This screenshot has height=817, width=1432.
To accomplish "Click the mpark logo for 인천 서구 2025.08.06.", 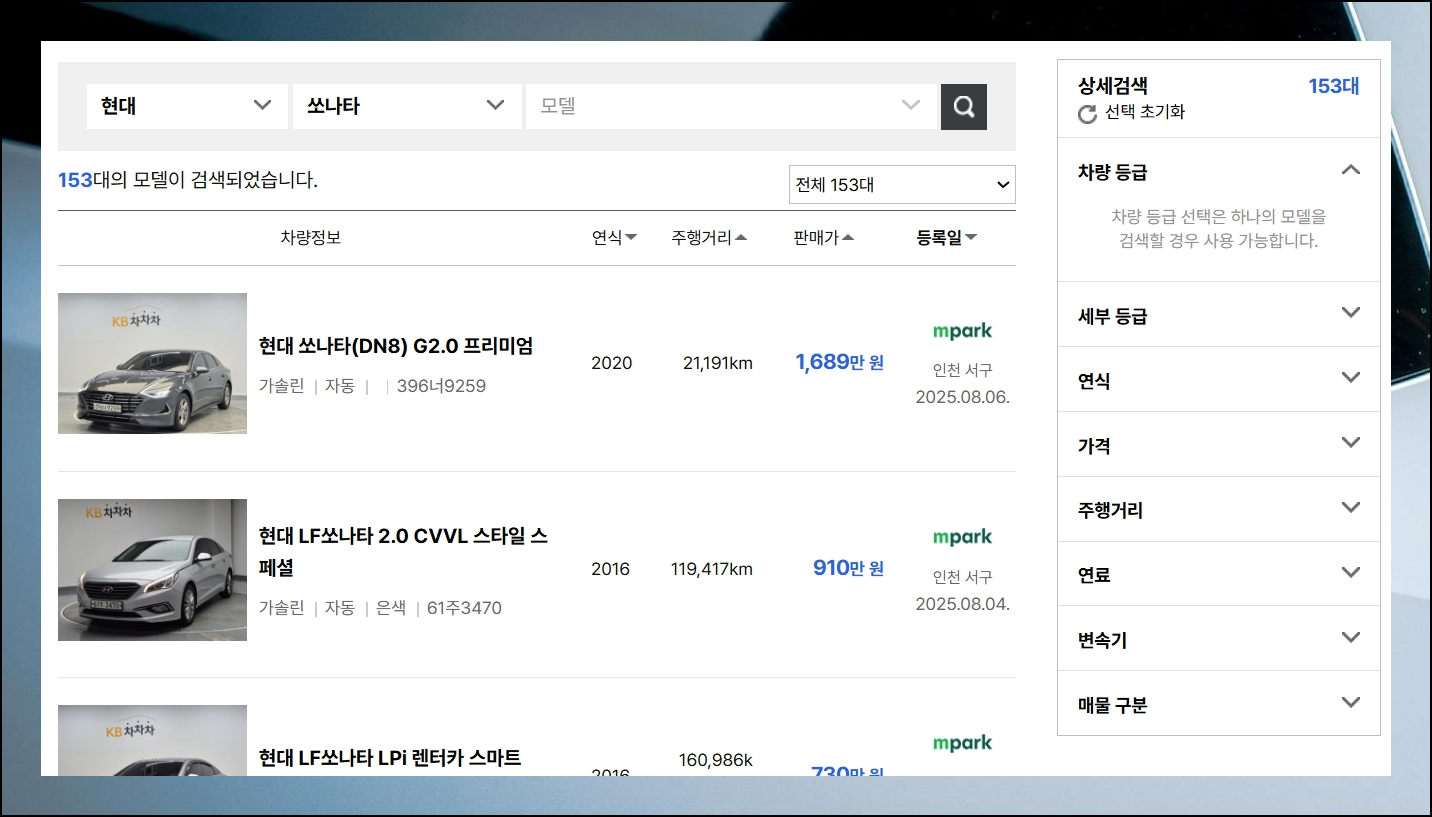I will 962,331.
